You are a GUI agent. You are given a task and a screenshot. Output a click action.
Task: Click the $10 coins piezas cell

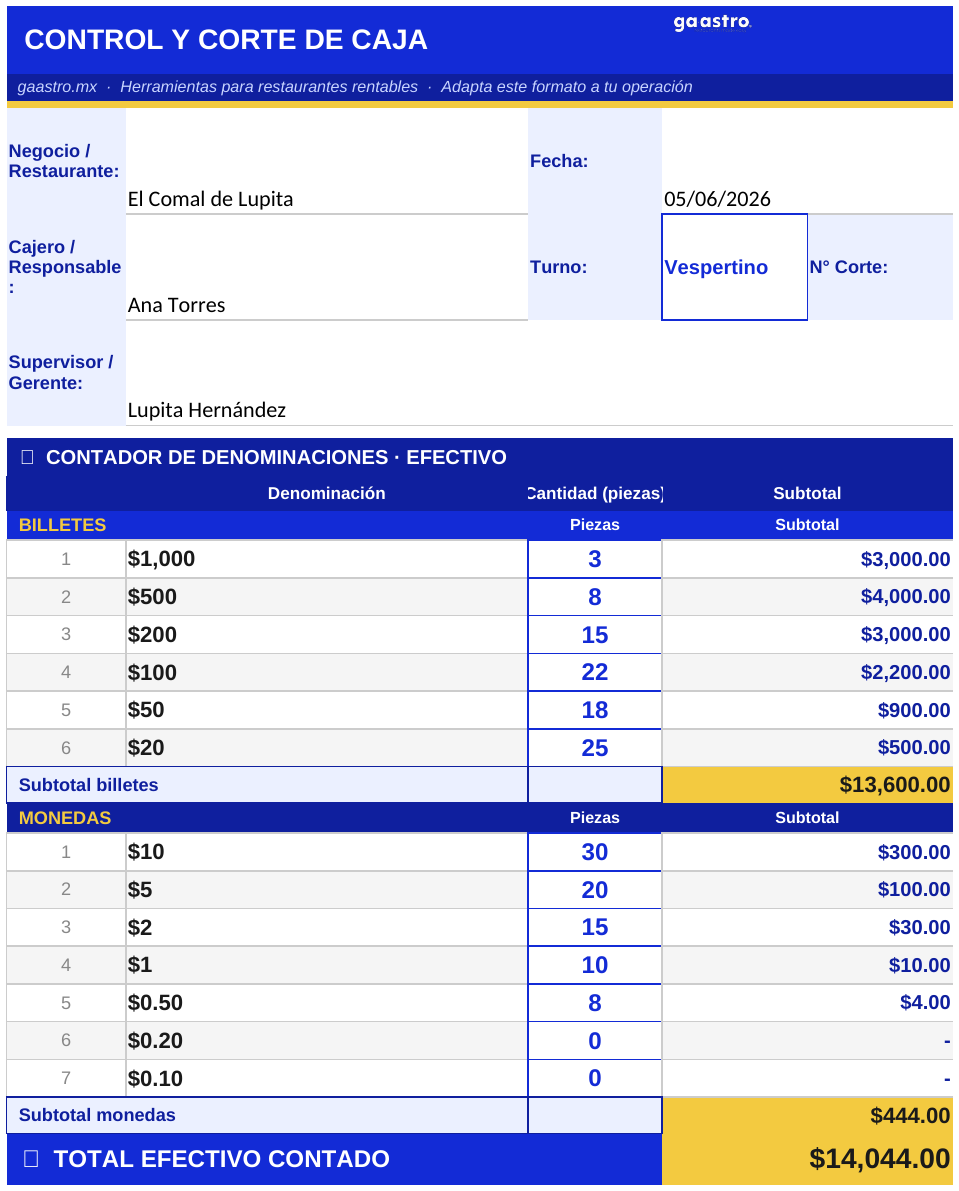(595, 852)
